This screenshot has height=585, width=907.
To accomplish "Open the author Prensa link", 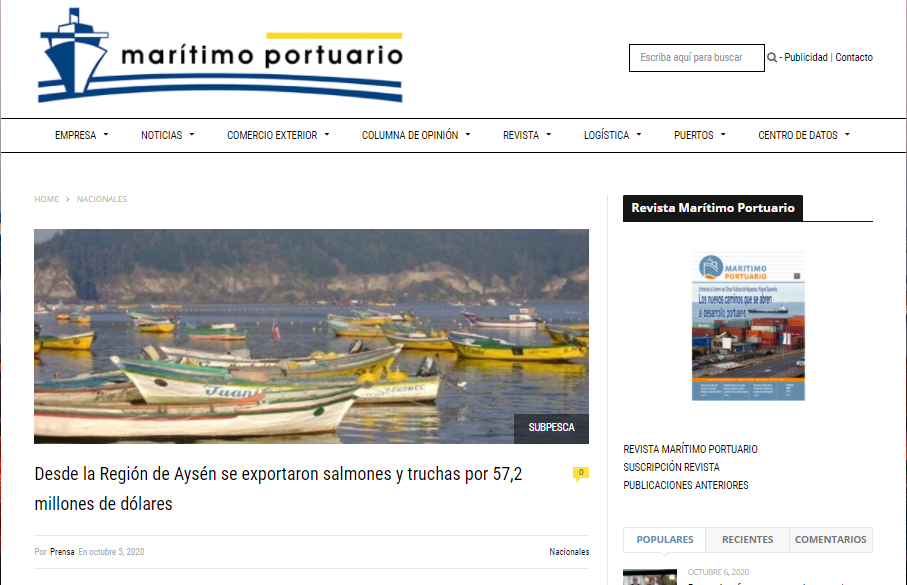I will (x=62, y=552).
